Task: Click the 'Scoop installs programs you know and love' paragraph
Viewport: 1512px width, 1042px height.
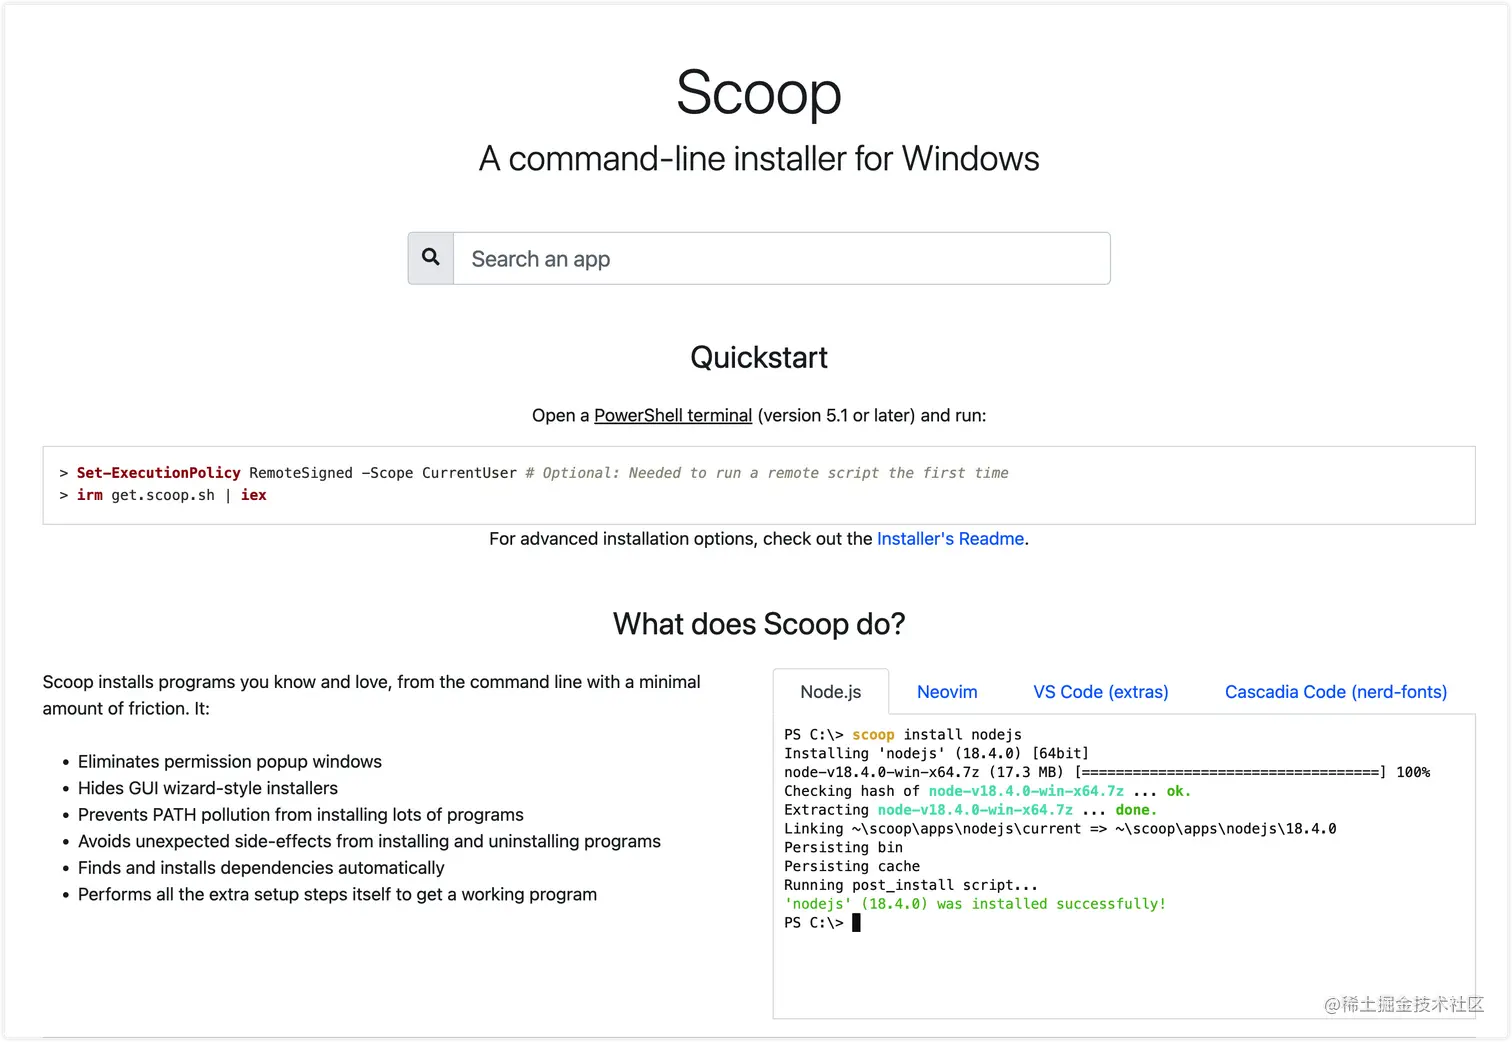Action: (372, 695)
